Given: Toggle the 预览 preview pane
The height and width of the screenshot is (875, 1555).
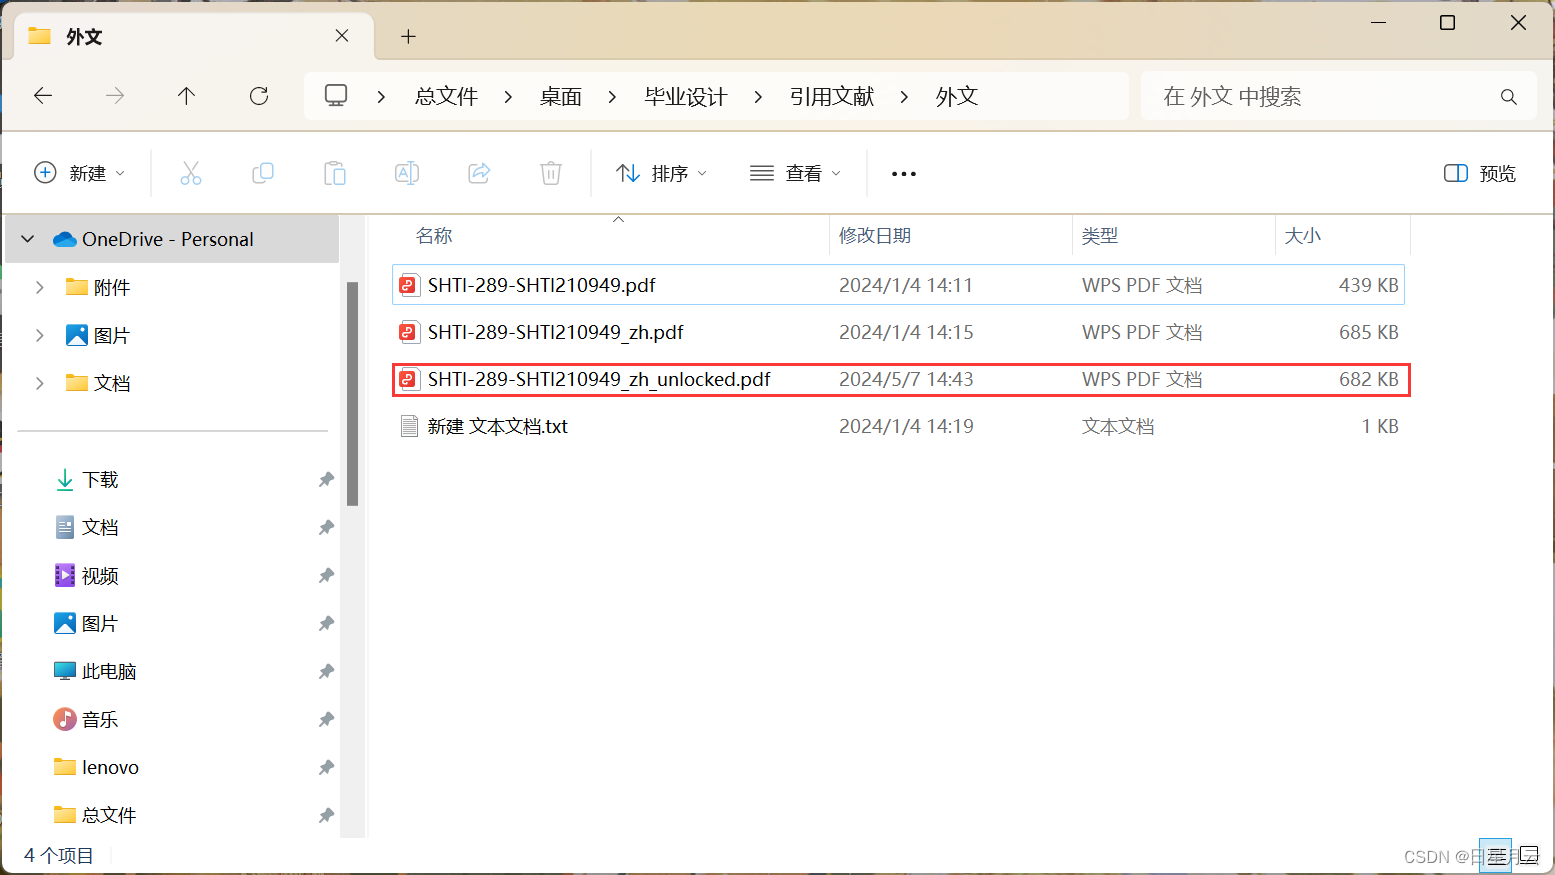Looking at the screenshot, I should point(1480,173).
